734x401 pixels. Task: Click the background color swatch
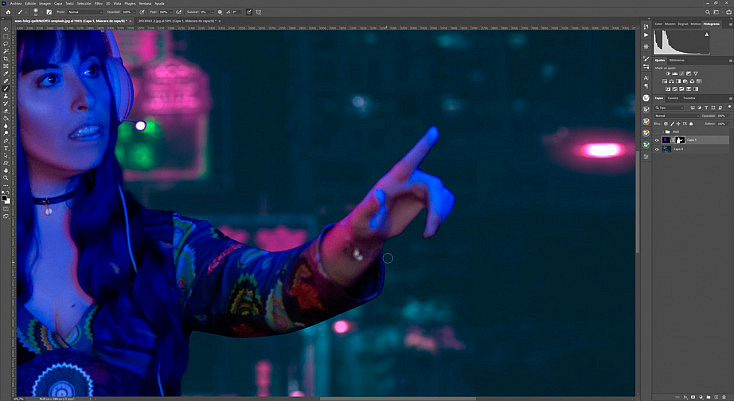pyautogui.click(x=8, y=201)
